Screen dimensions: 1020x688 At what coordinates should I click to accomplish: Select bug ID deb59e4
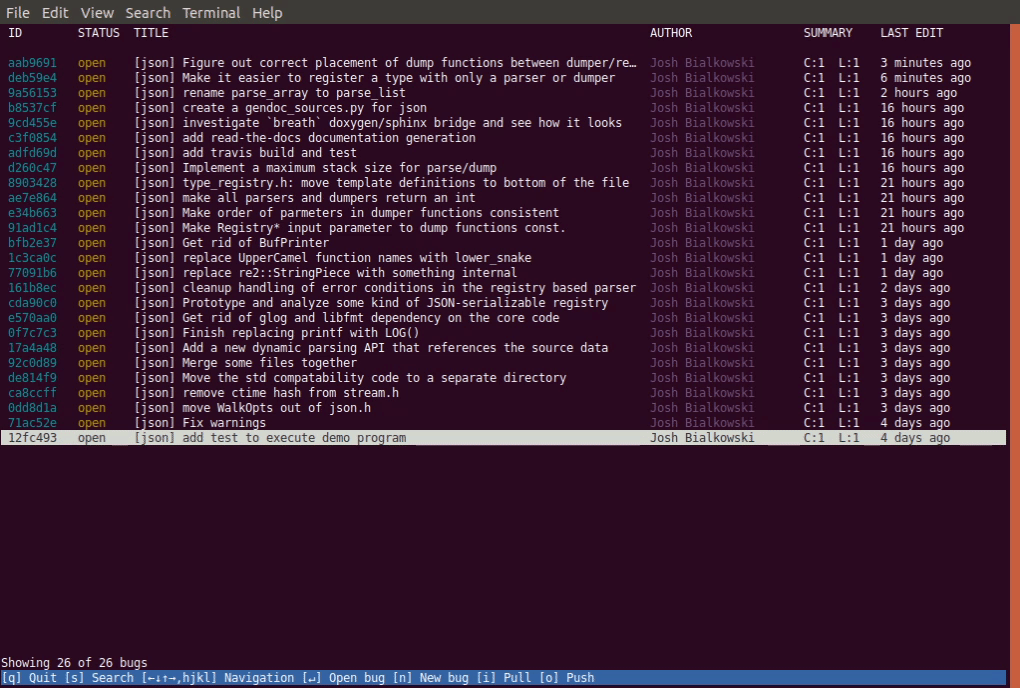[32, 78]
